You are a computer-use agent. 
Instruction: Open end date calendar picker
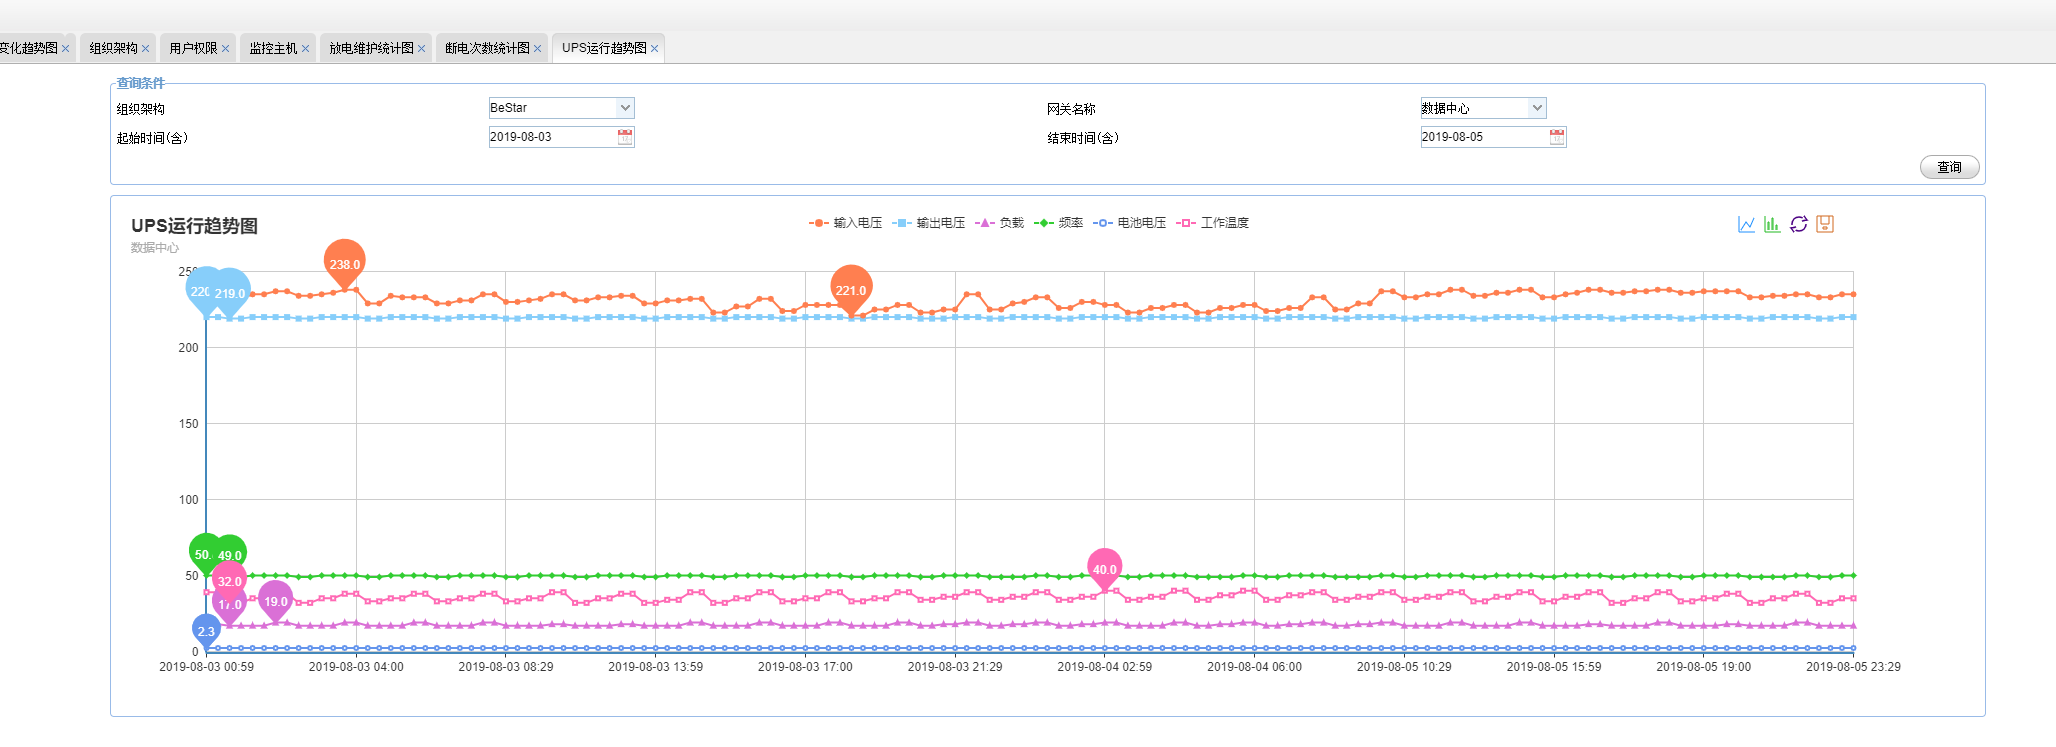pos(1557,137)
